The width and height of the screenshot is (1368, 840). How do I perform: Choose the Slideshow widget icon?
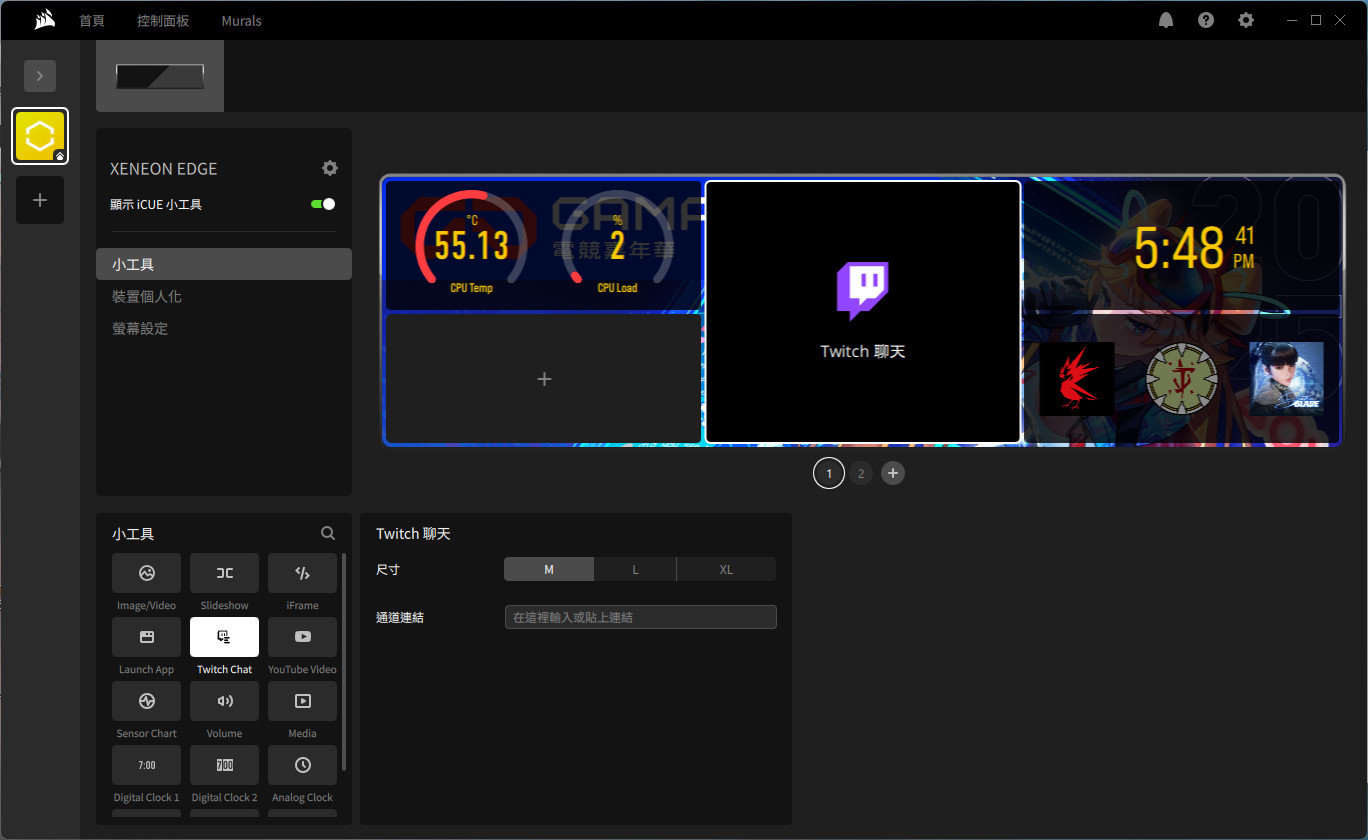coord(225,573)
